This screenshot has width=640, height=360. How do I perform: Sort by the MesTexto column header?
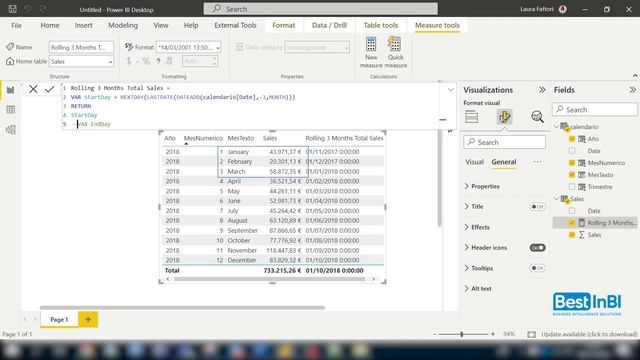(240, 138)
